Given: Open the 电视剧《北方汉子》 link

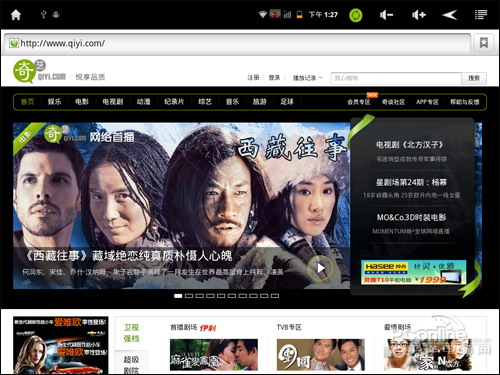Looking at the screenshot, I should 410,145.
